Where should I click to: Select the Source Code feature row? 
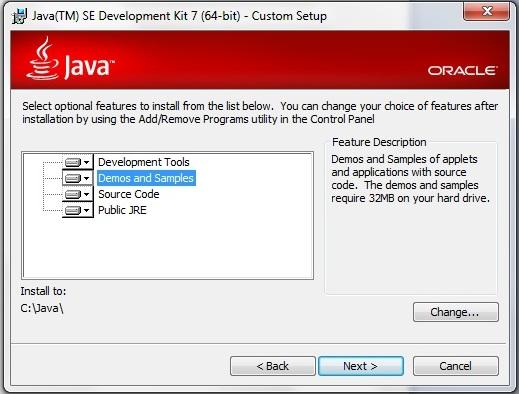coord(129,194)
